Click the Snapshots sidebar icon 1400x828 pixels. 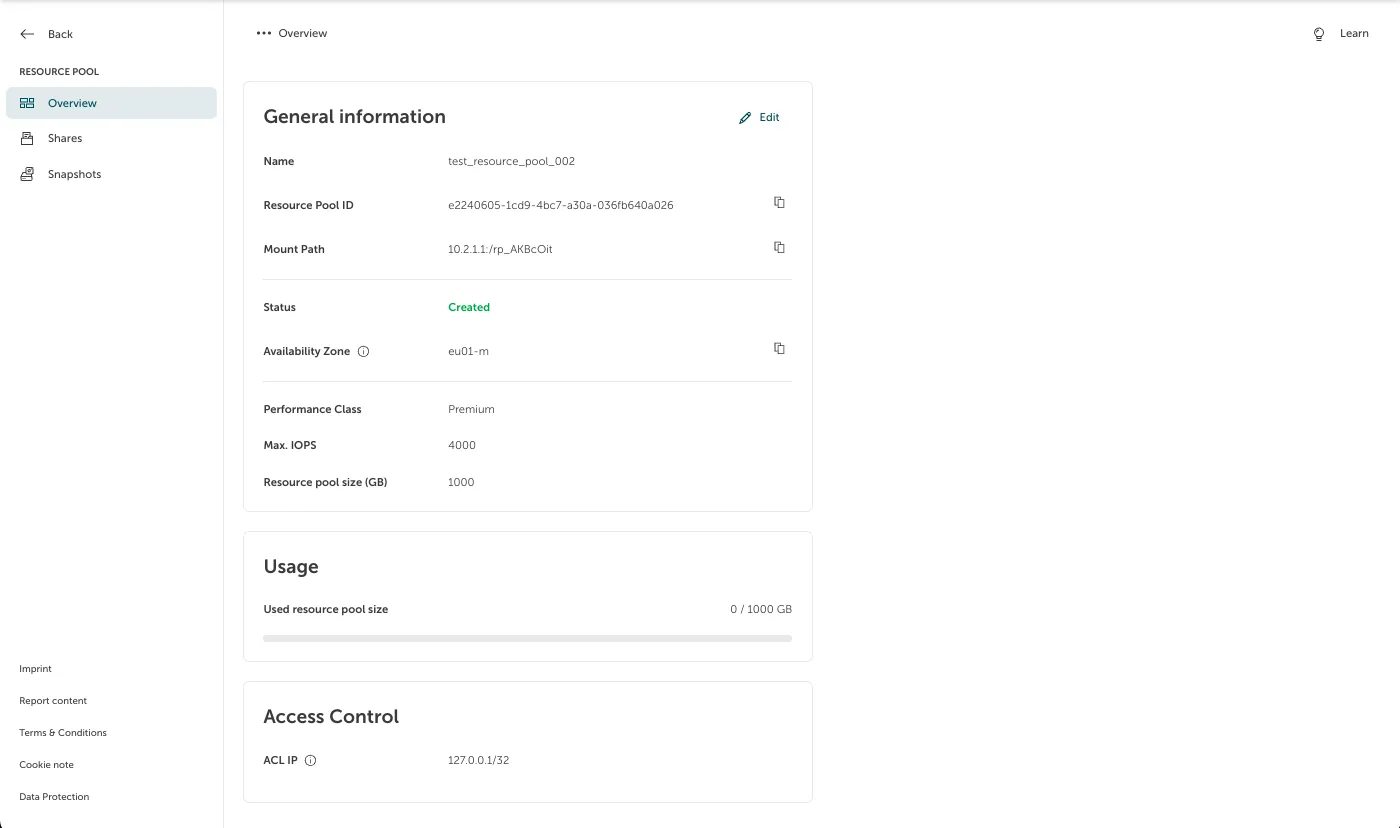[x=27, y=175]
